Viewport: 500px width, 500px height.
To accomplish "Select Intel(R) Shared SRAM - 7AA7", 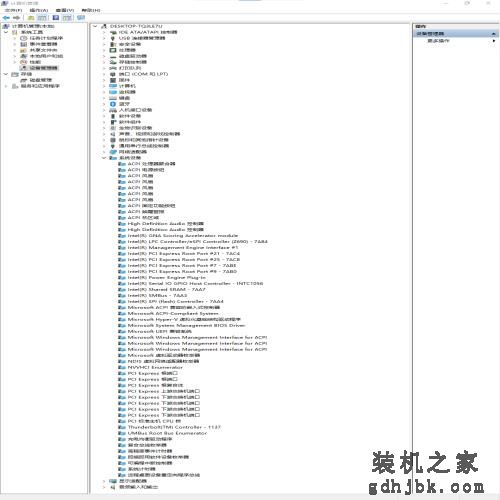I will coord(167,289).
